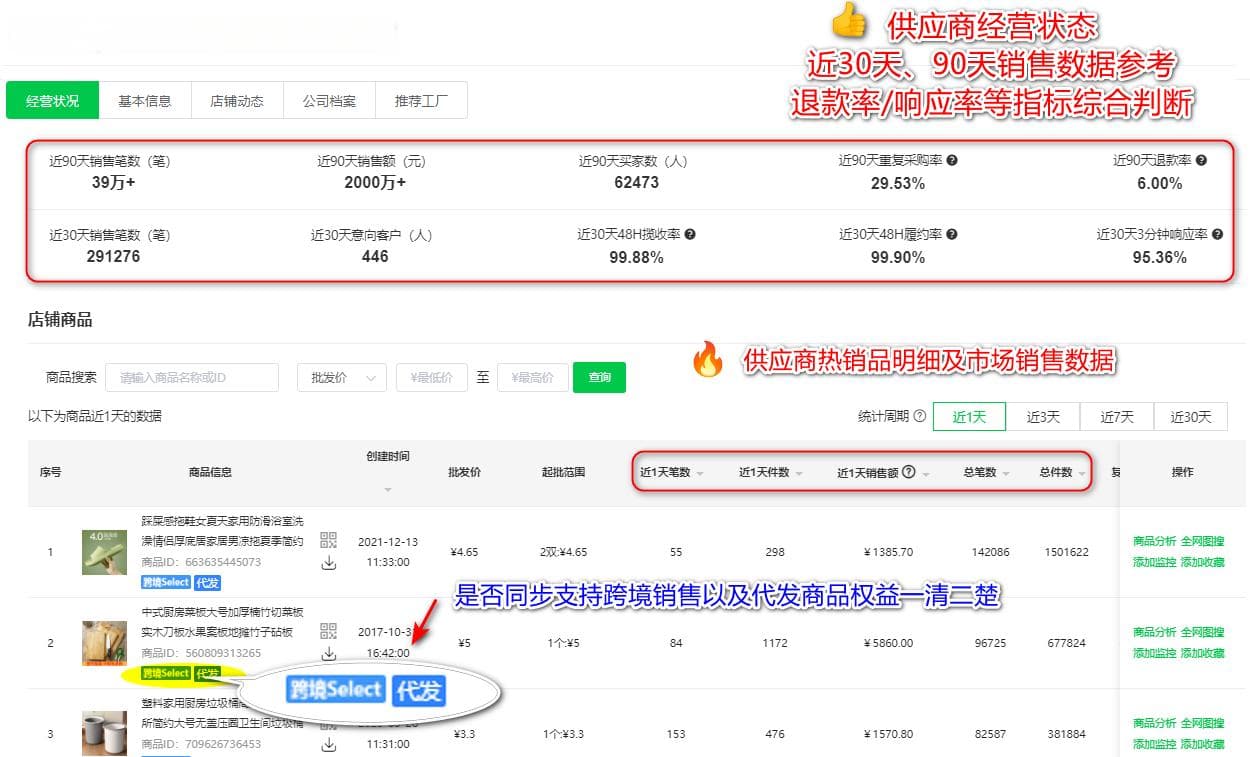Click sales amount ¥5860.00 cell

tap(888, 643)
